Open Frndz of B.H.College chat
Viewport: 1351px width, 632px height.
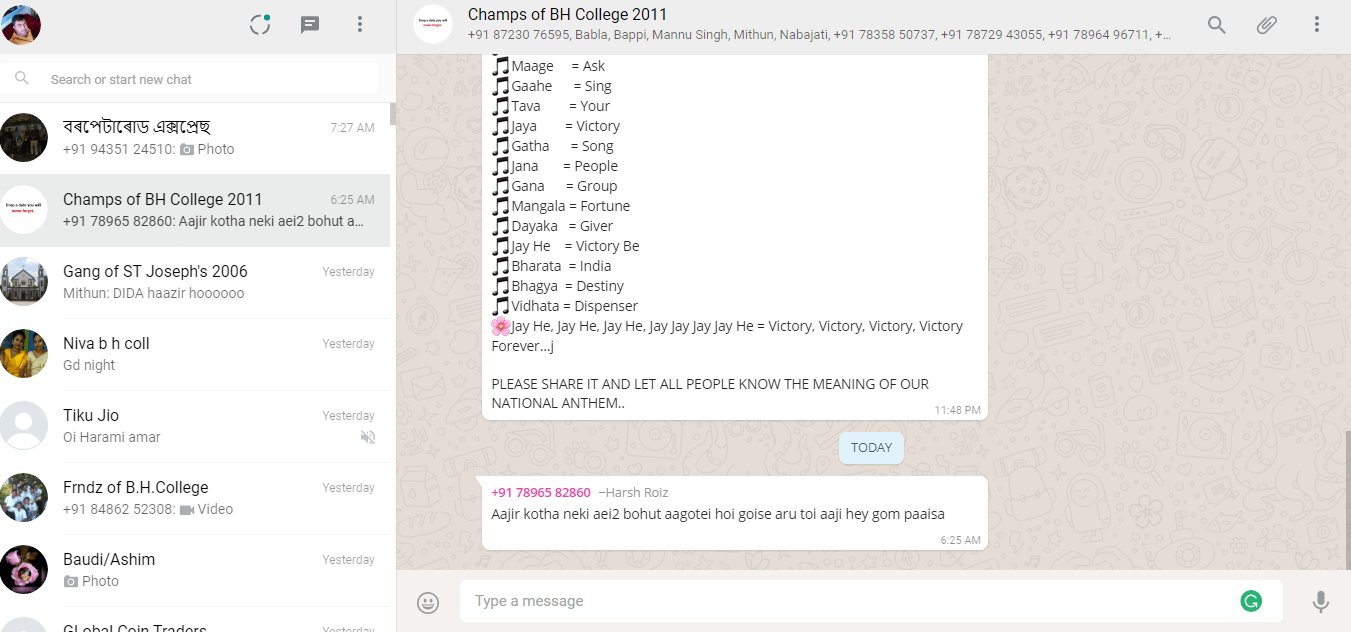pos(195,498)
